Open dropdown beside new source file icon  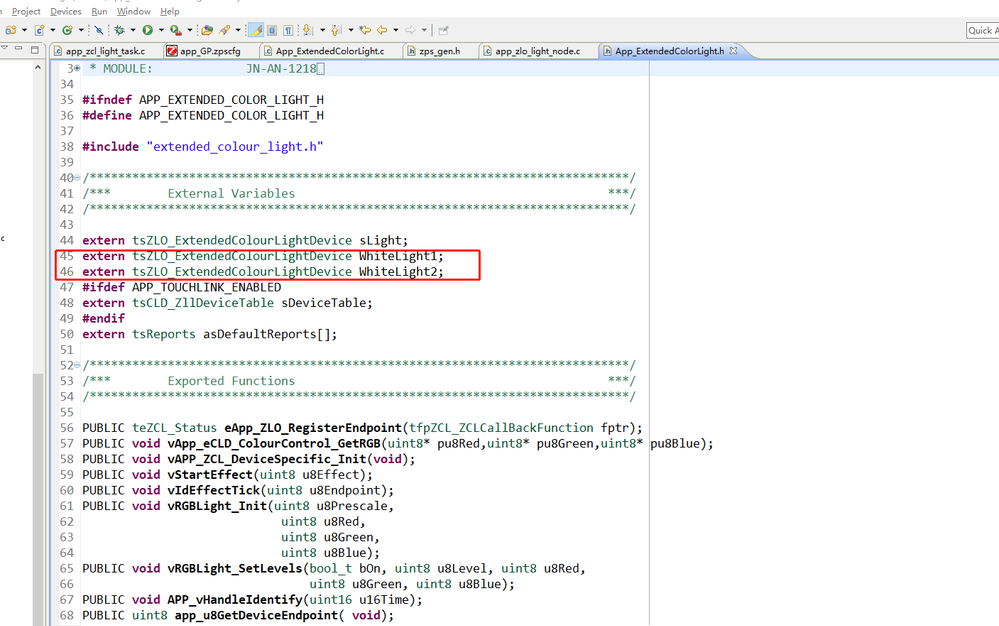point(52,30)
